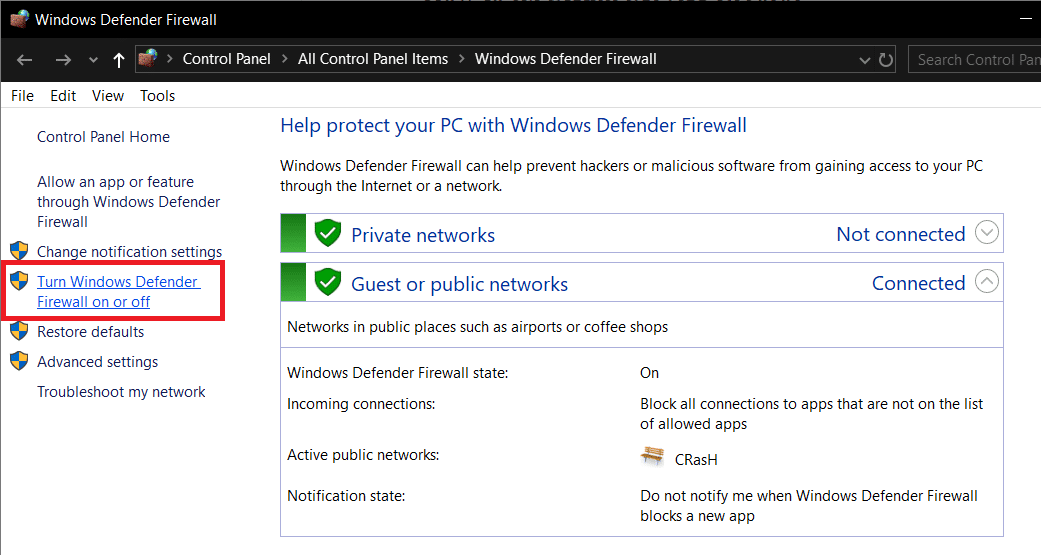Click green shield beside Guest or public networks
Screen dimensions: 1041x555
point(328,283)
